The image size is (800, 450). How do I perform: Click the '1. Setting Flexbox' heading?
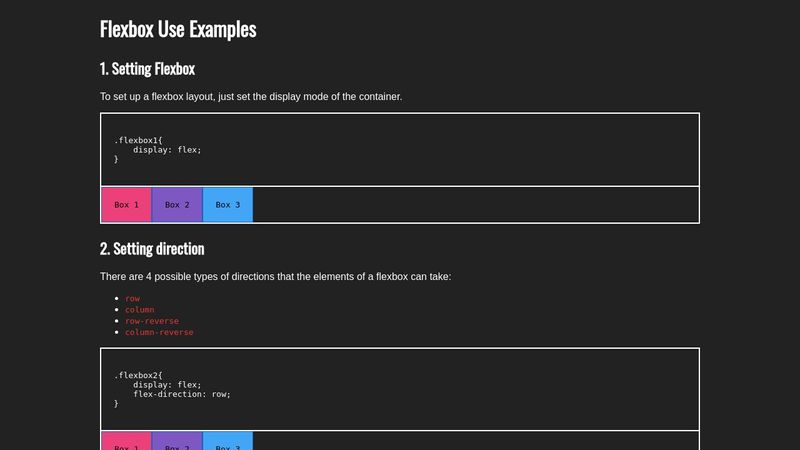click(x=147, y=69)
